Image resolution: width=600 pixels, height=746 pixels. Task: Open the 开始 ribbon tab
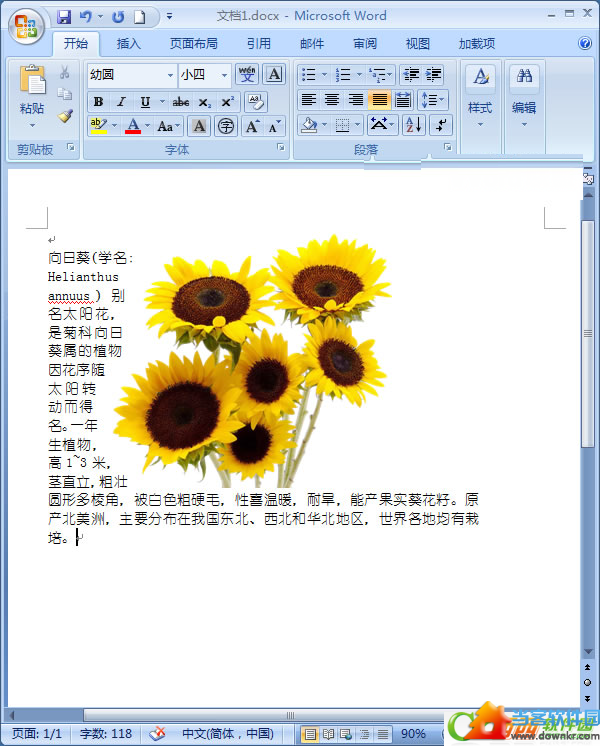pyautogui.click(x=76, y=44)
